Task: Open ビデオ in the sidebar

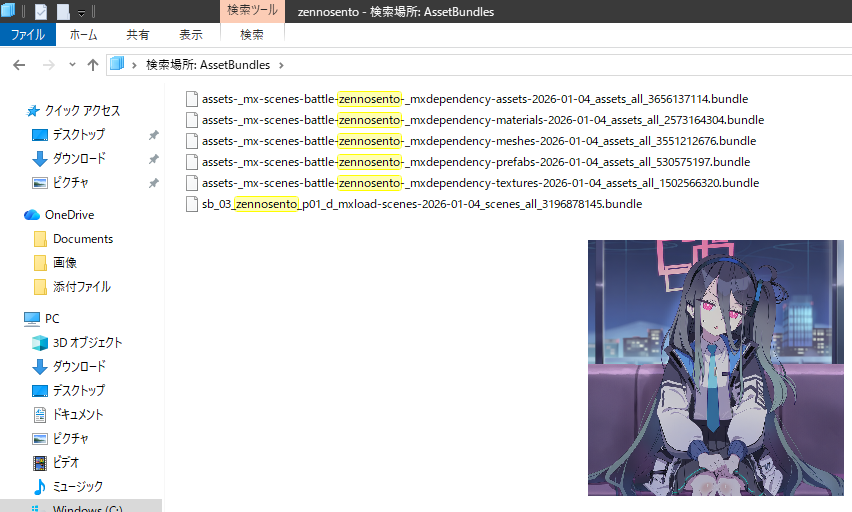Action: pos(66,463)
